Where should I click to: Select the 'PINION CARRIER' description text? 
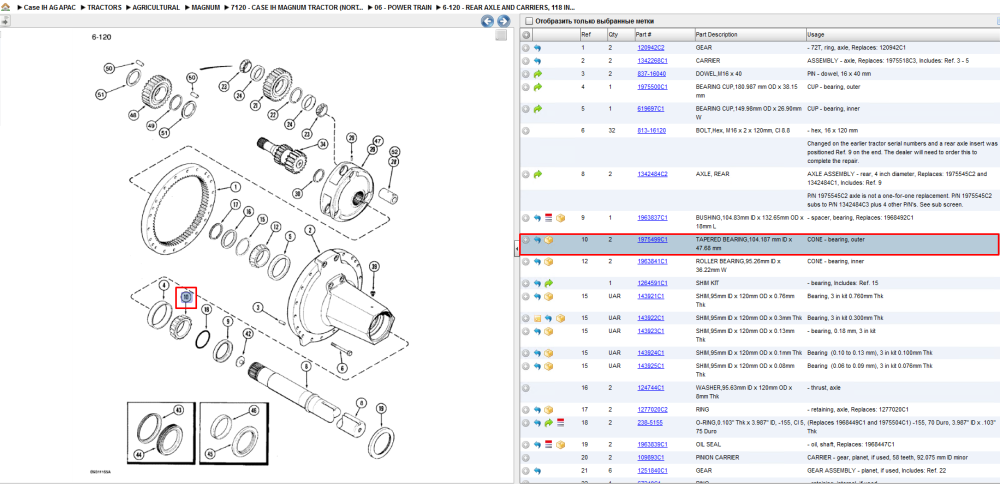pyautogui.click(x=716, y=458)
